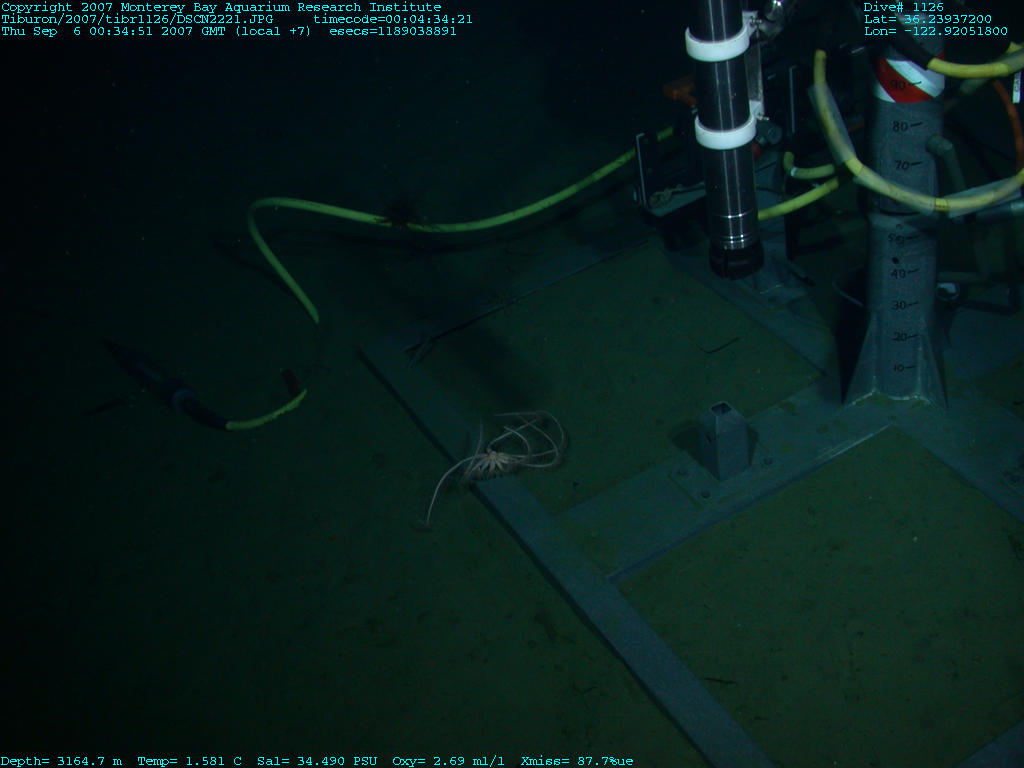Click the Depth= 3164.7 m readout

click(61, 761)
